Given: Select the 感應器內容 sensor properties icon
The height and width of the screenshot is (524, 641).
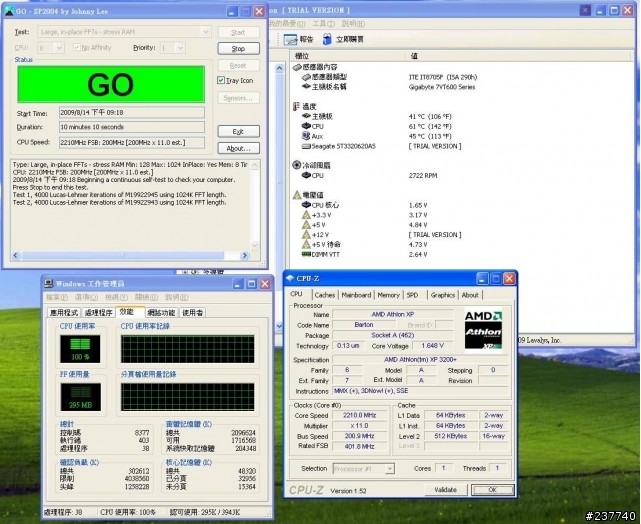Looking at the screenshot, I should 297,67.
